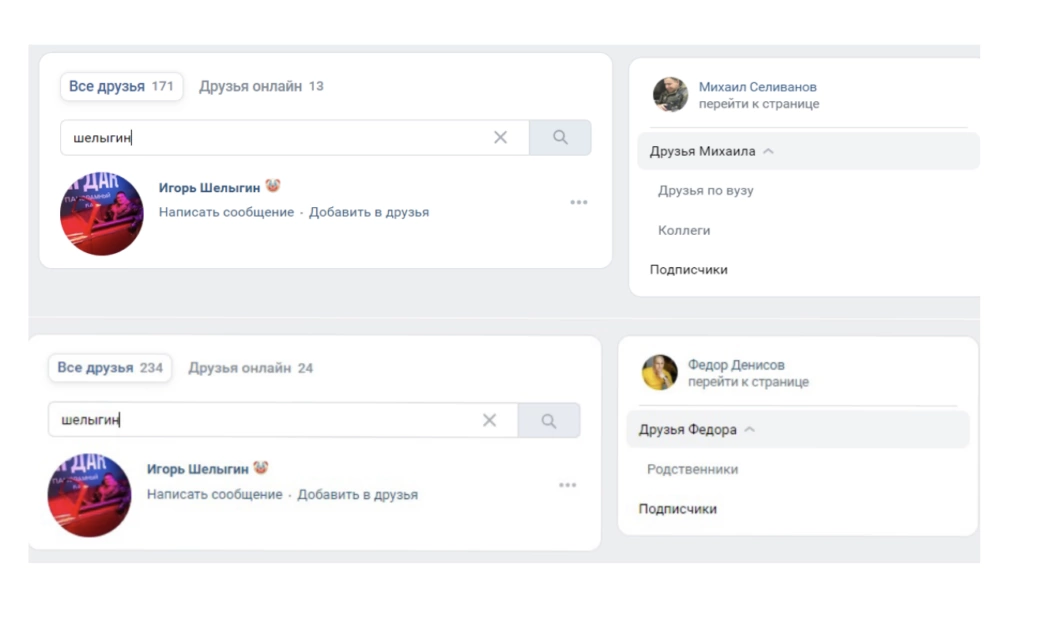Viewport: 1045px width, 620px height.
Task: Click Написать сообщение in upper result
Action: [226, 212]
